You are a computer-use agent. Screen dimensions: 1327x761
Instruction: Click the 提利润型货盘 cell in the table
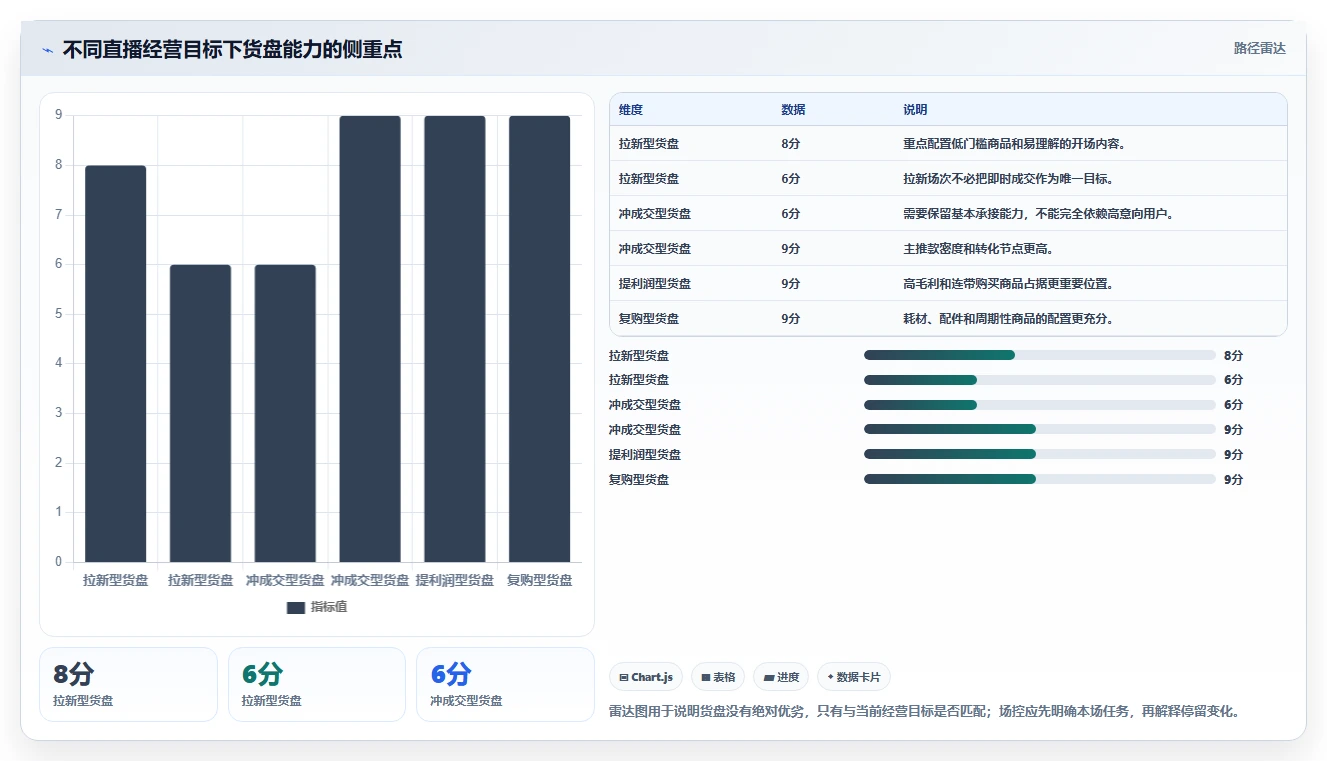tap(655, 284)
